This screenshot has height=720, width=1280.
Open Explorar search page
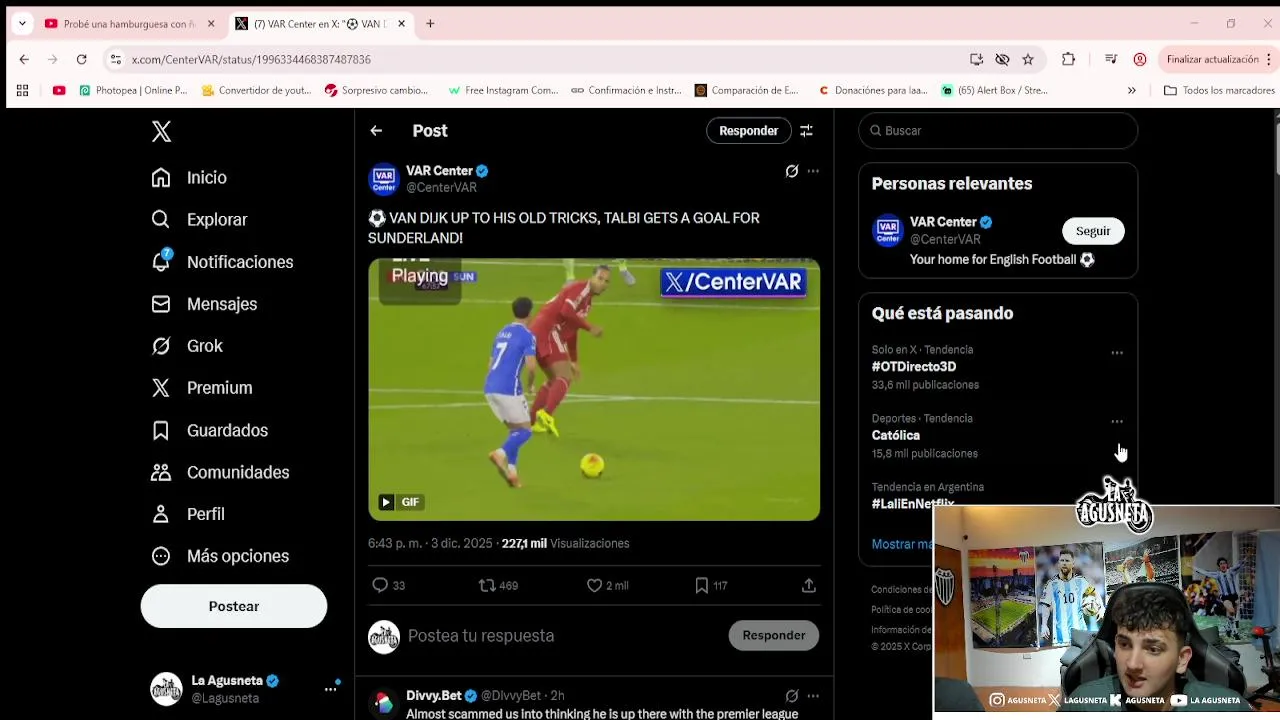tap(199, 219)
